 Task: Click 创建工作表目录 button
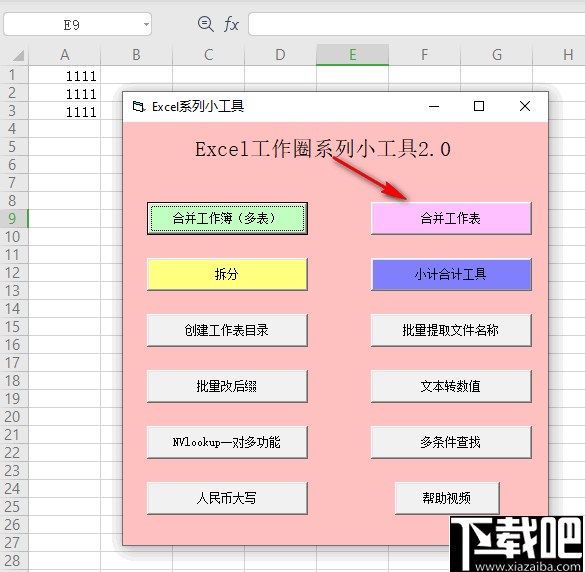pyautogui.click(x=227, y=330)
